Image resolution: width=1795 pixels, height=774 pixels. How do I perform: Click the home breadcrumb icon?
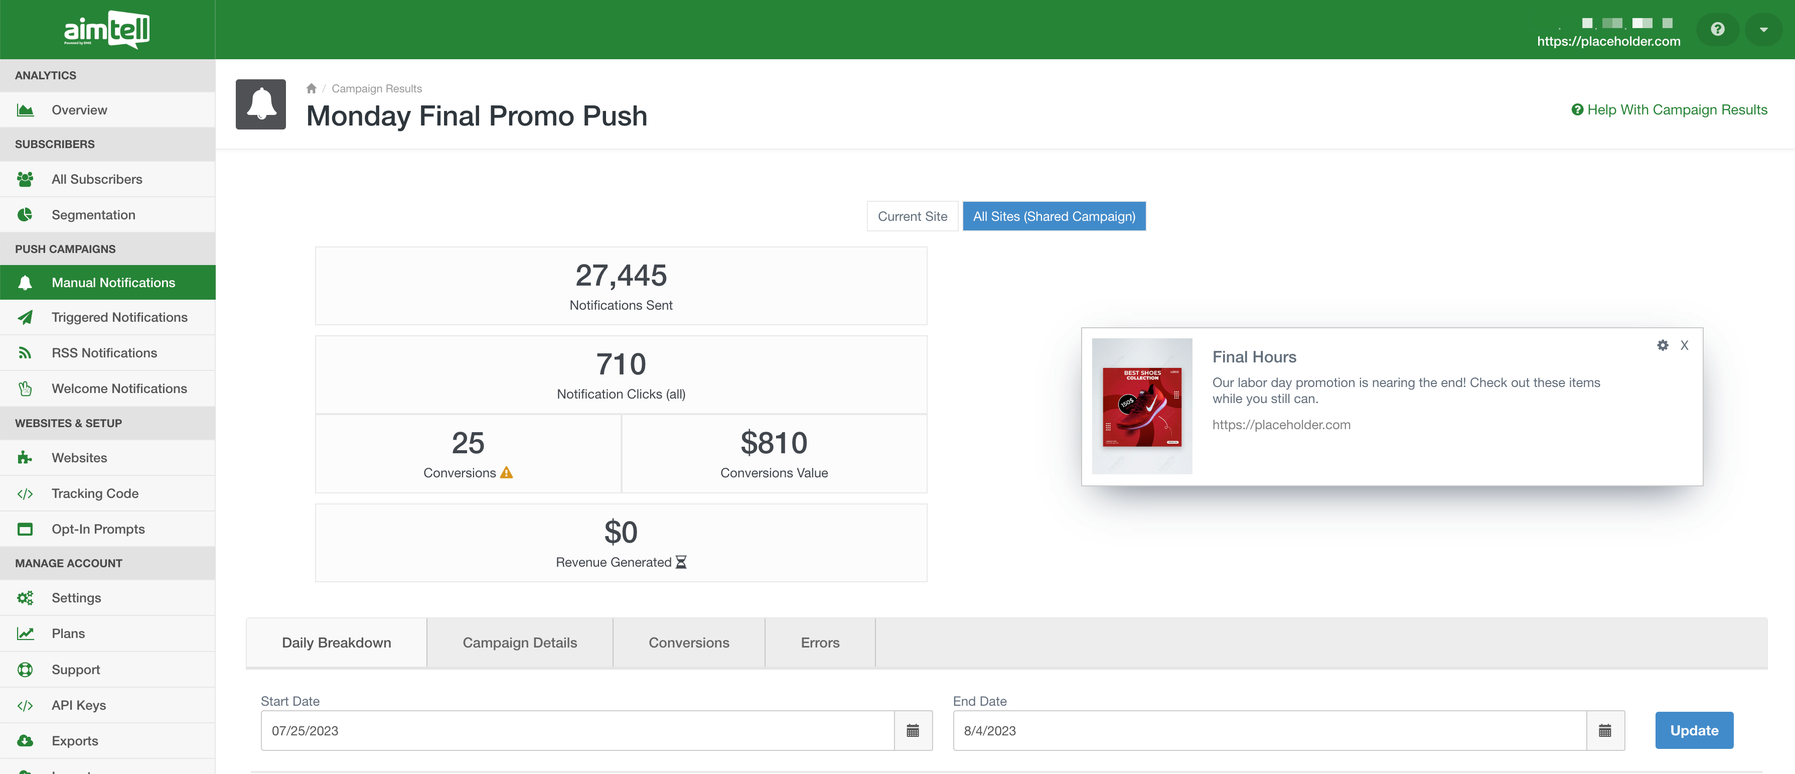pos(311,88)
